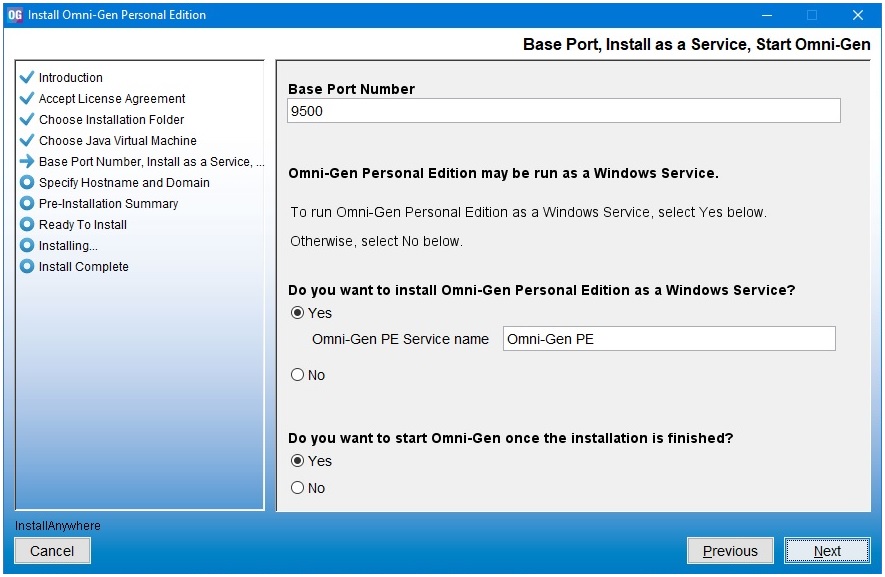Select No for starting Omni-Gen after installation
885x577 pixels.
297,488
